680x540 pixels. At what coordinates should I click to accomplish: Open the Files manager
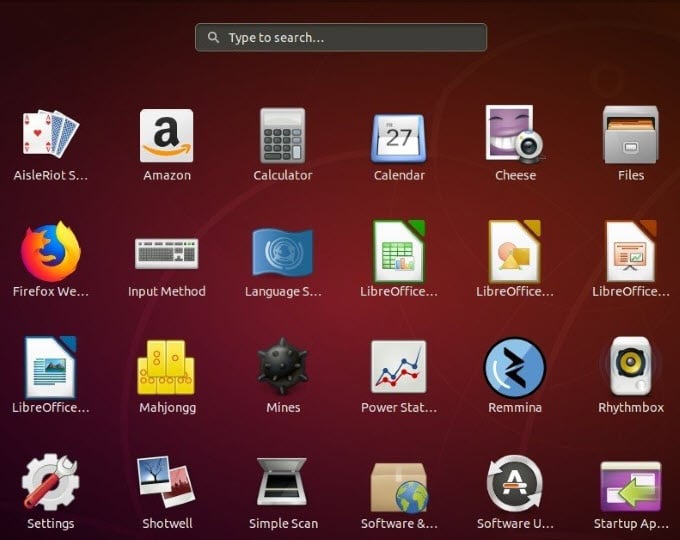[631, 135]
